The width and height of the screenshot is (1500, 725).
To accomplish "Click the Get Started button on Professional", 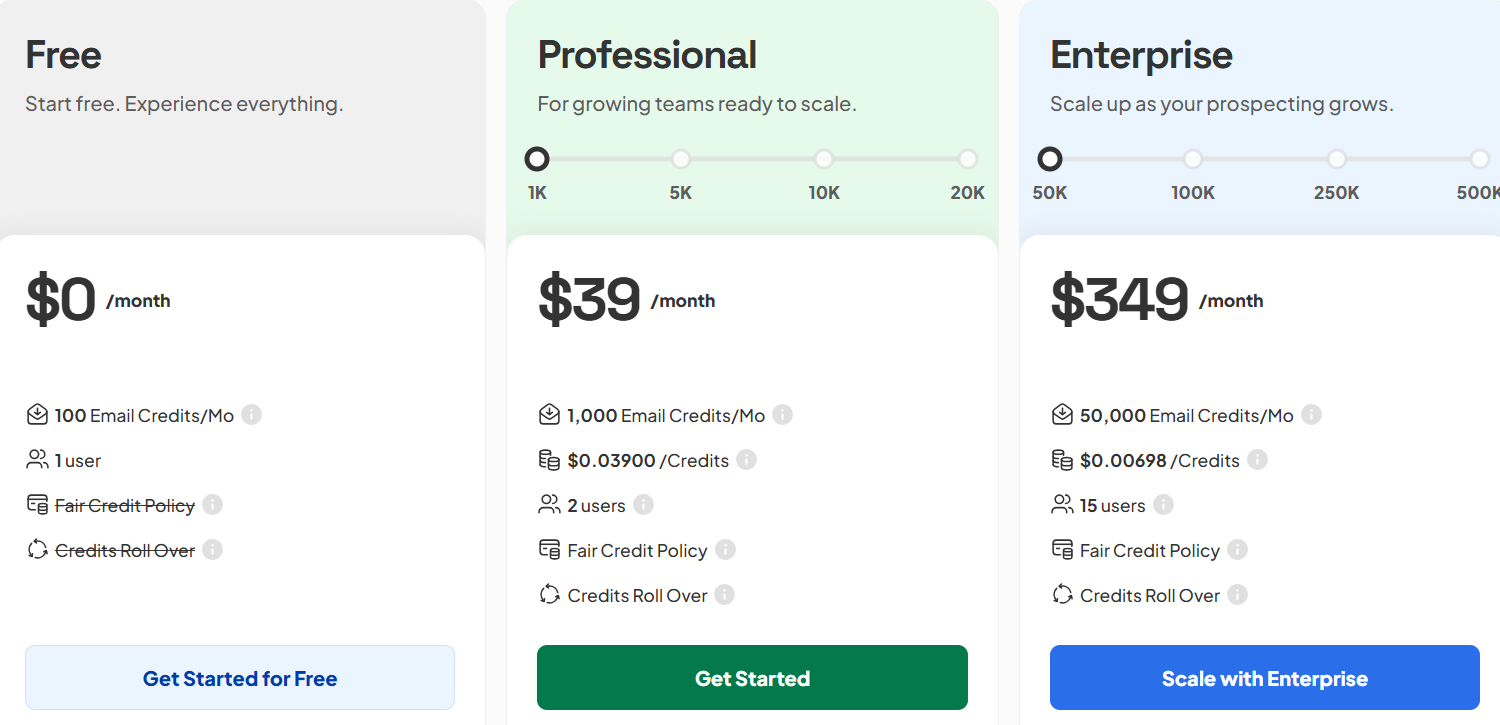I will click(752, 677).
